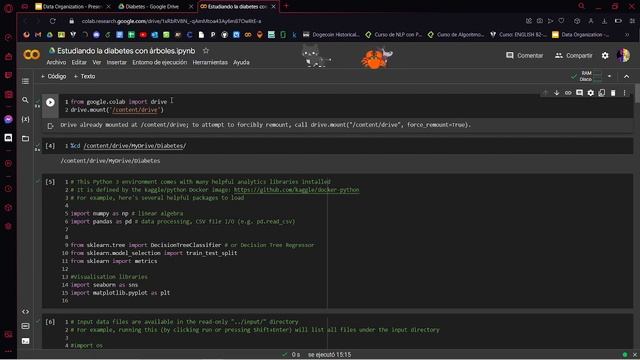Click the browser address bar URL
Image resolution: width=640 pixels, height=360 pixels.
(171, 21)
